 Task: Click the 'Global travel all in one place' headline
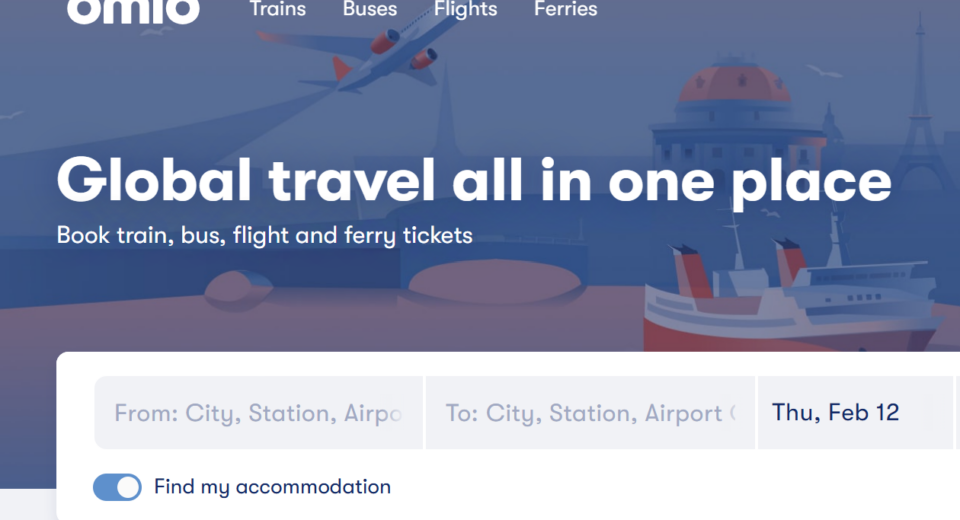coord(473,180)
